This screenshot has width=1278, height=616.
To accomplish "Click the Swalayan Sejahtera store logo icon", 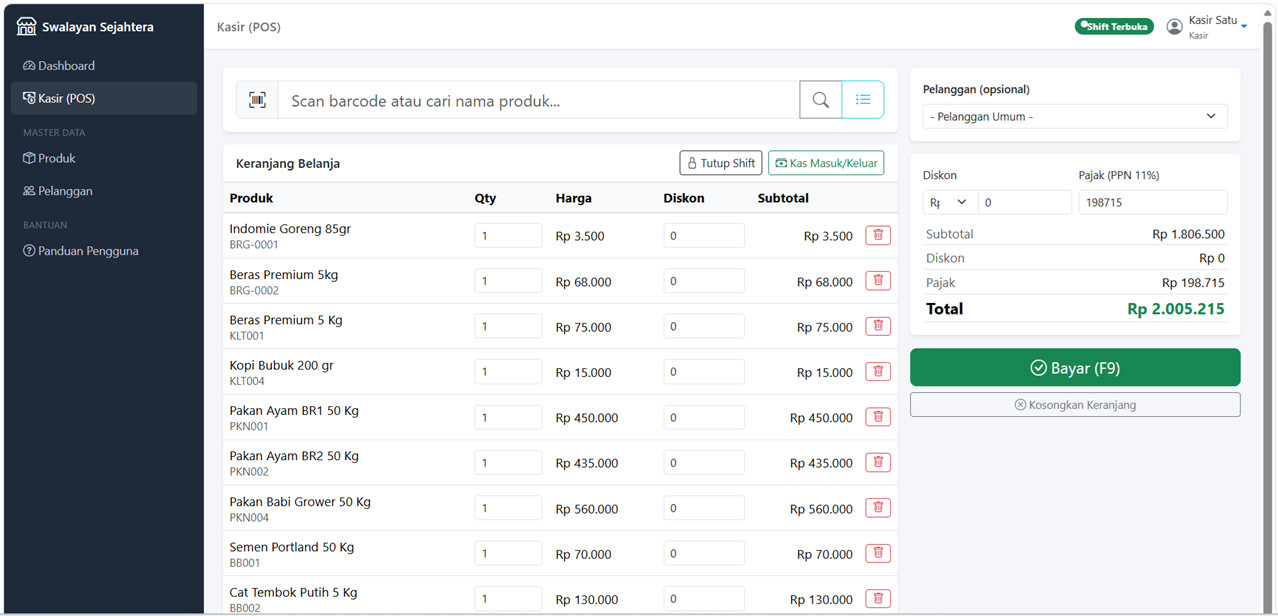I will (x=26, y=27).
